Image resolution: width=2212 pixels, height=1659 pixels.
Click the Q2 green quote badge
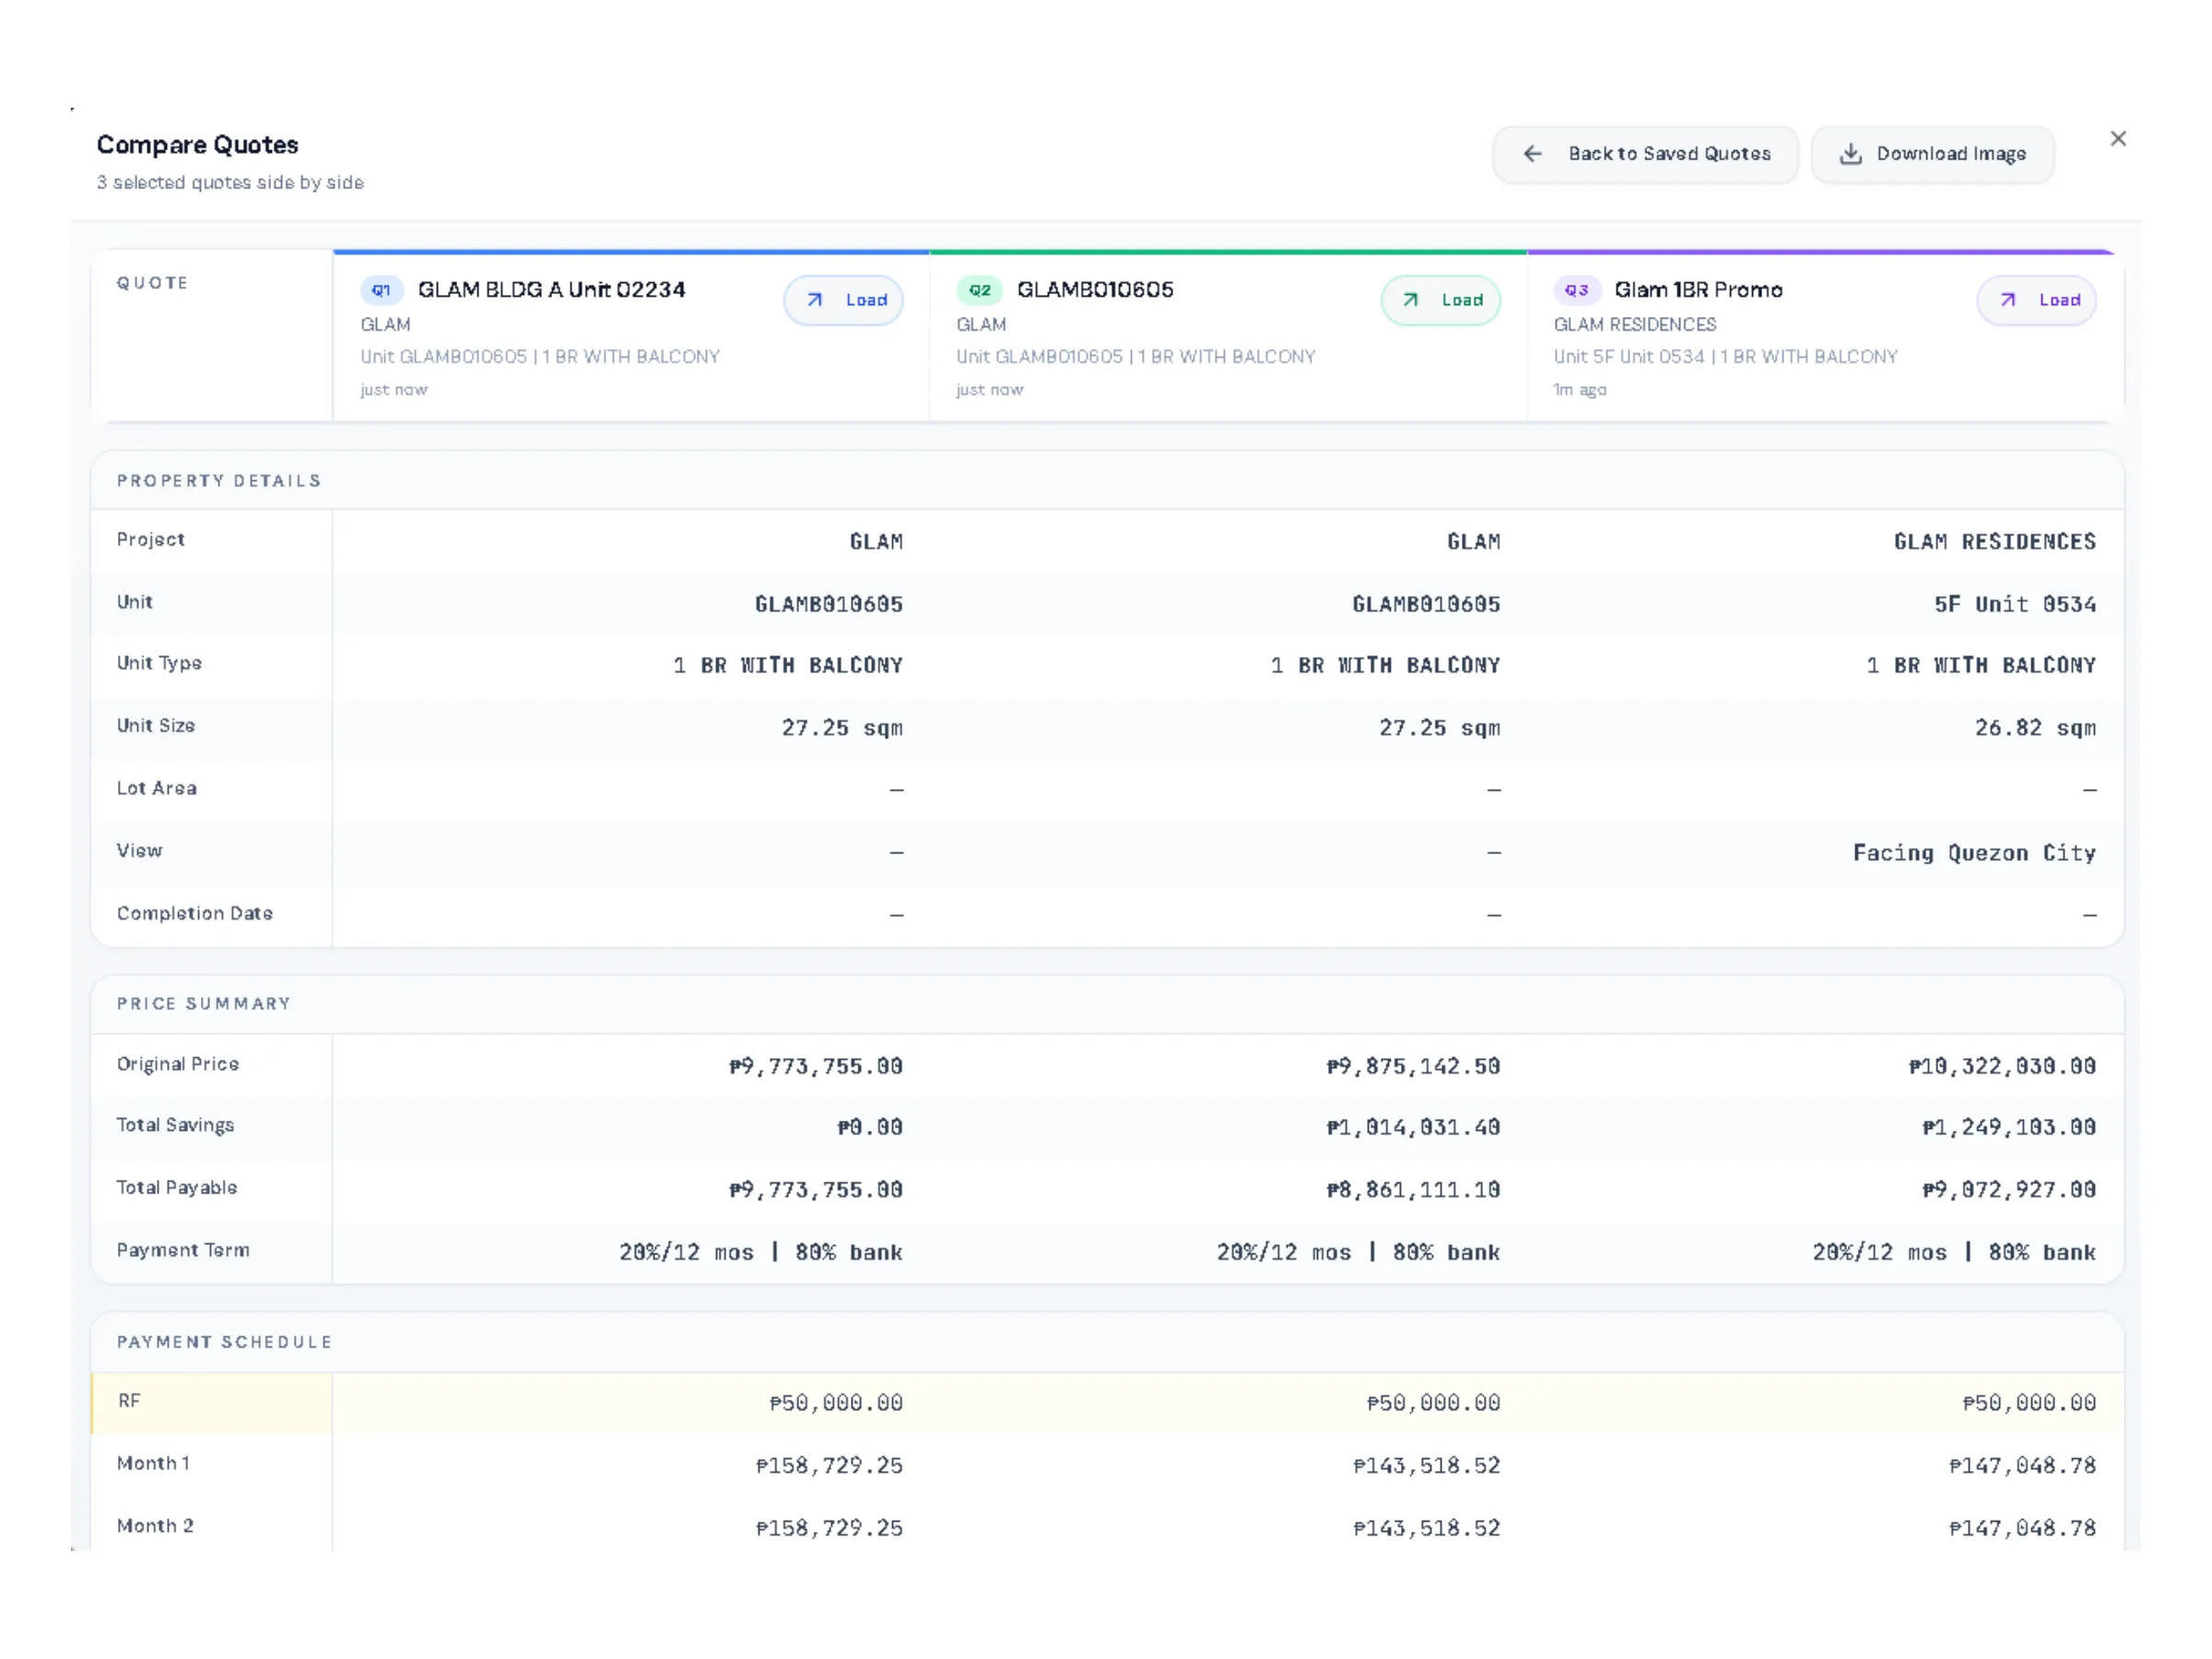[979, 290]
